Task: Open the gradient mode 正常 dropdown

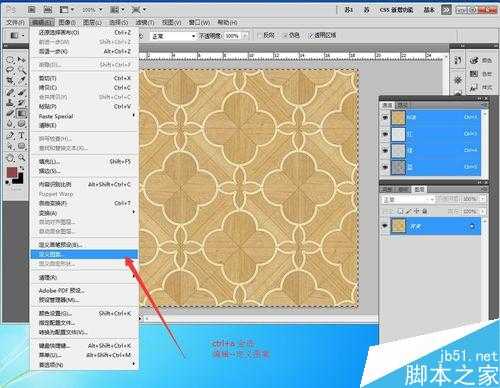Action: [173, 36]
